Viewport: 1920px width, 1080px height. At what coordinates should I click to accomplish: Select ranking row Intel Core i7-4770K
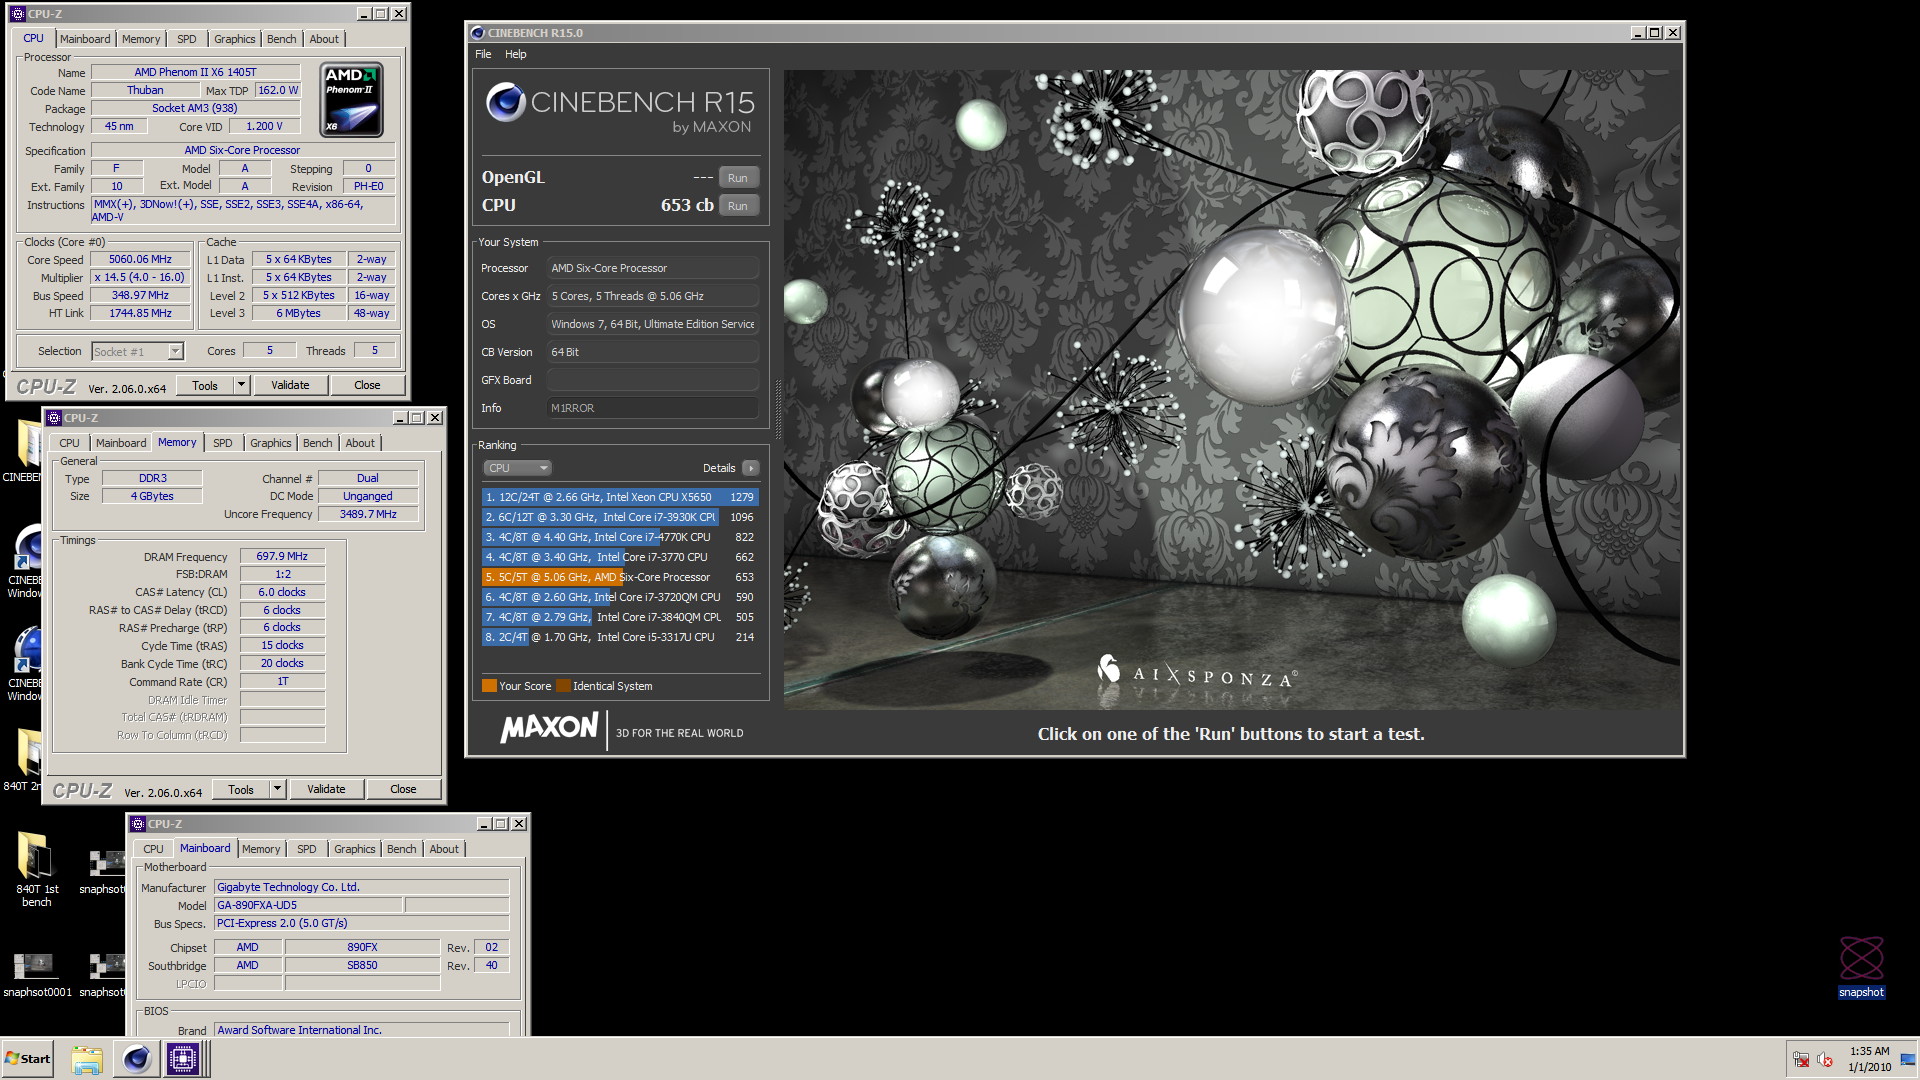tap(620, 537)
